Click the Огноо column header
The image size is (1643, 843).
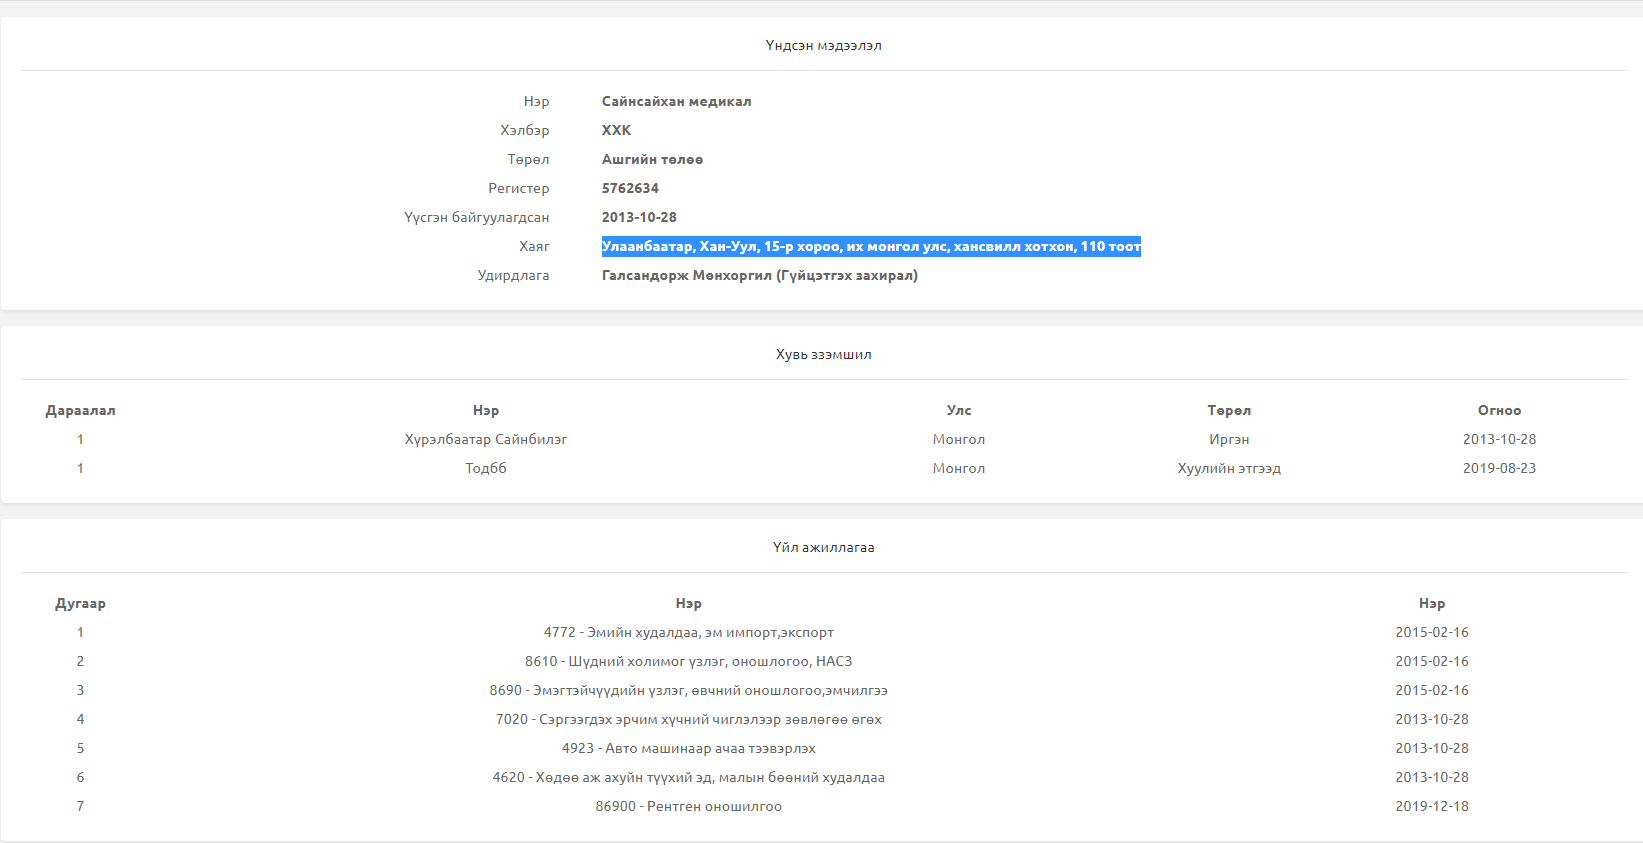tap(1499, 410)
